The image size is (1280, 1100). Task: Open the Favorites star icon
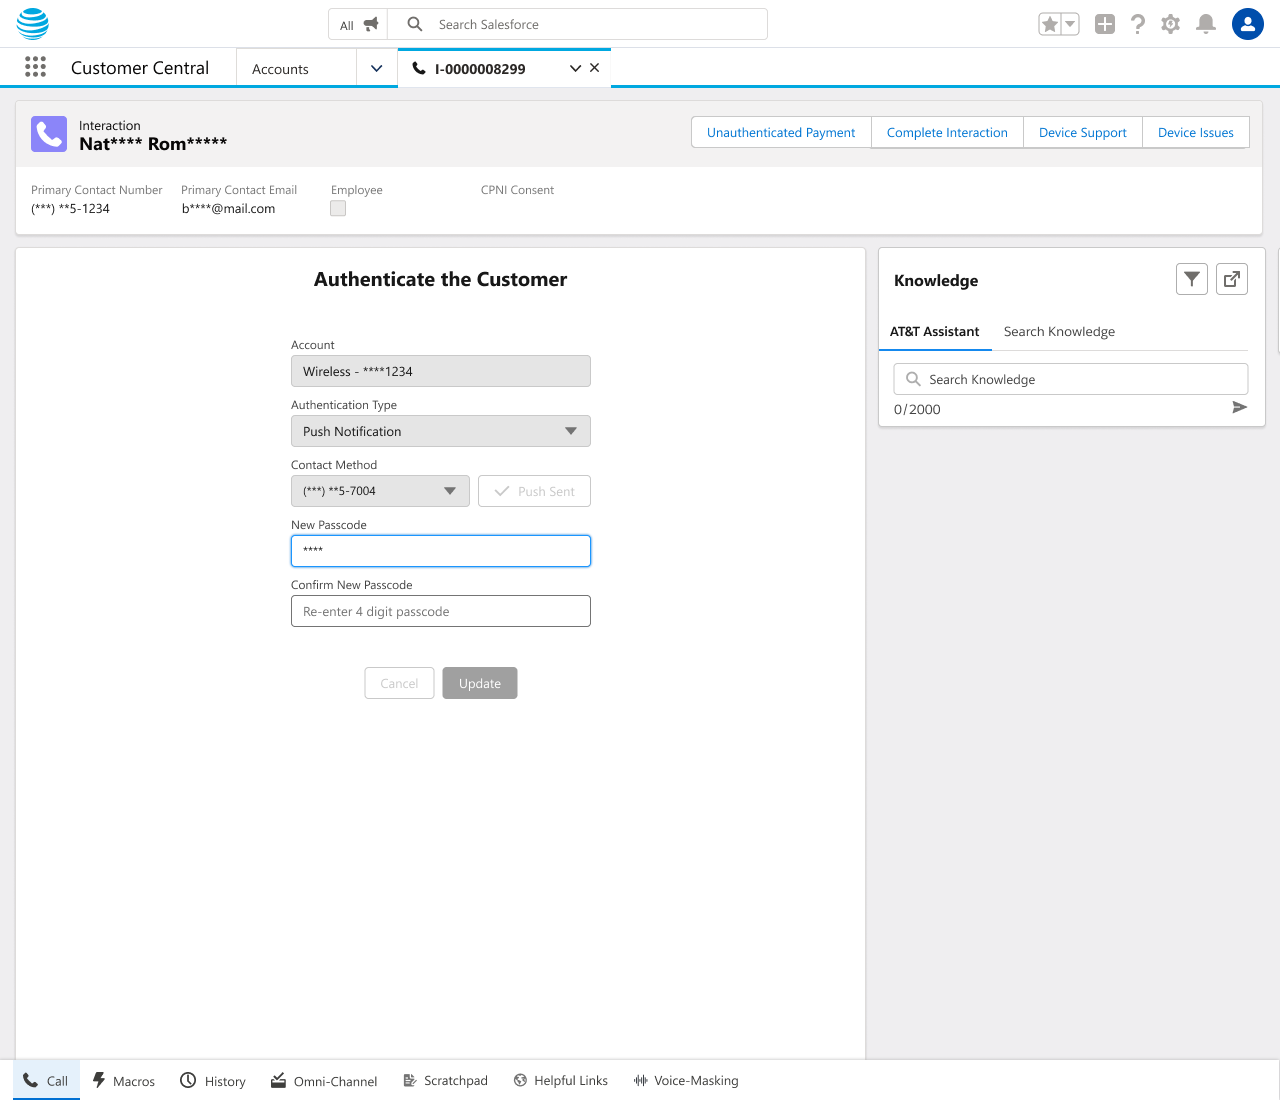[1049, 24]
